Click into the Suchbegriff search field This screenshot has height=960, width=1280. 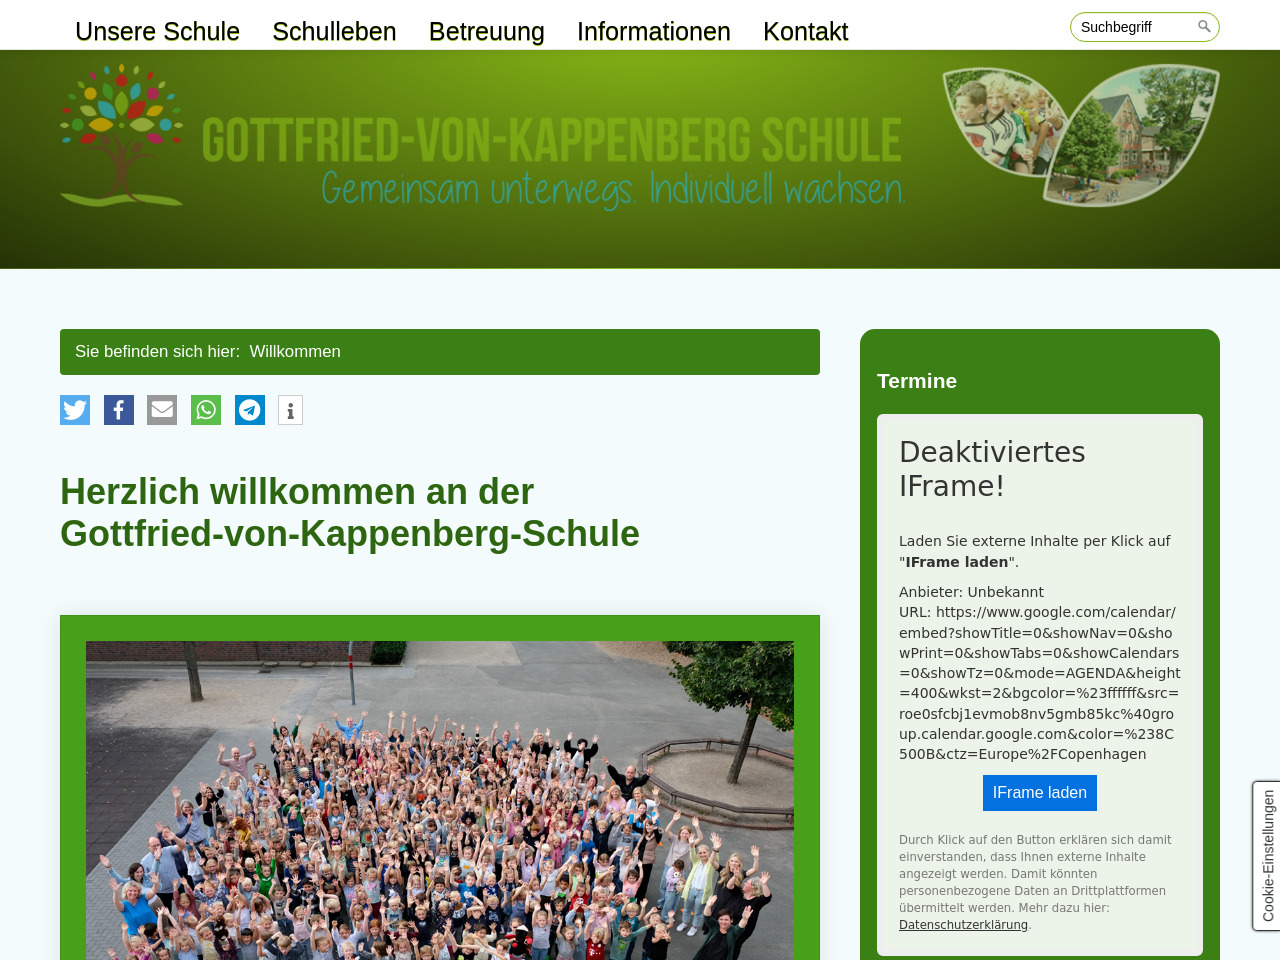click(1134, 27)
